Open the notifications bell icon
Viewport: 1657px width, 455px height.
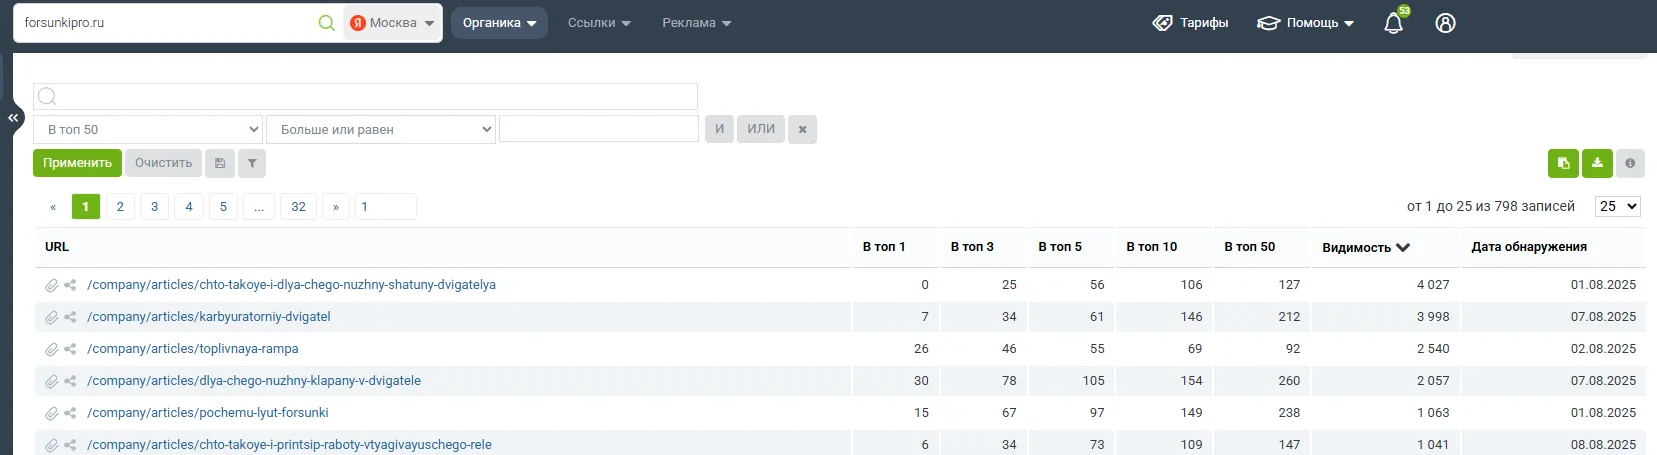(x=1394, y=22)
